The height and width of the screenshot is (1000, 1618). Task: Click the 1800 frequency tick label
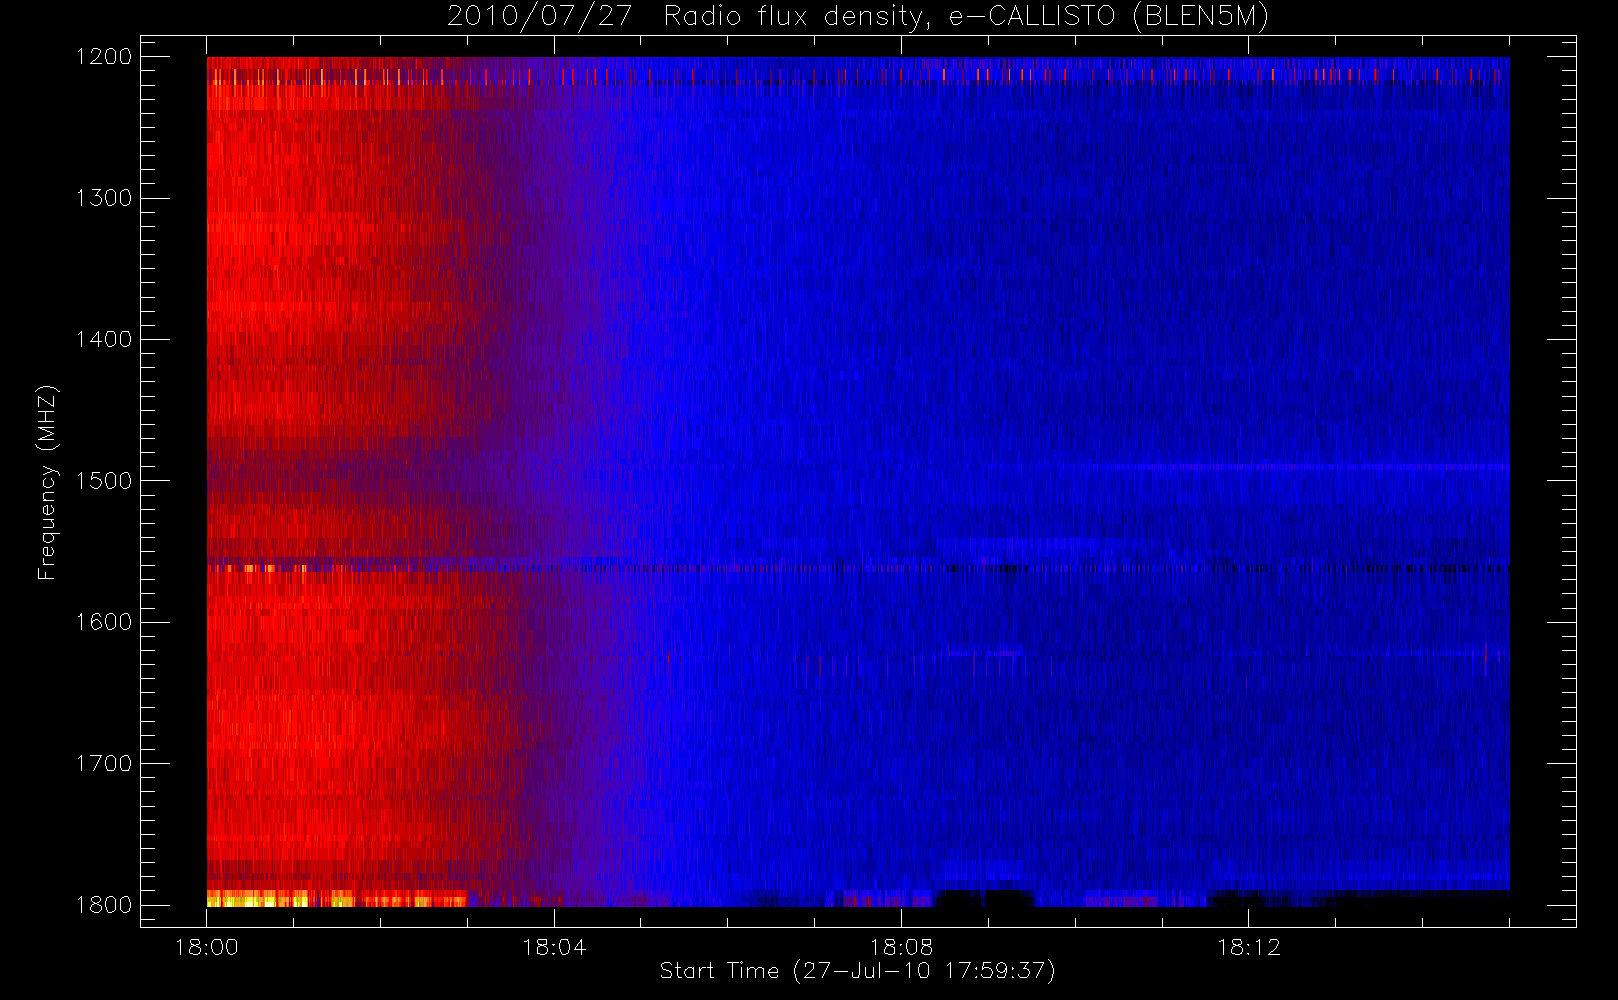(x=104, y=905)
